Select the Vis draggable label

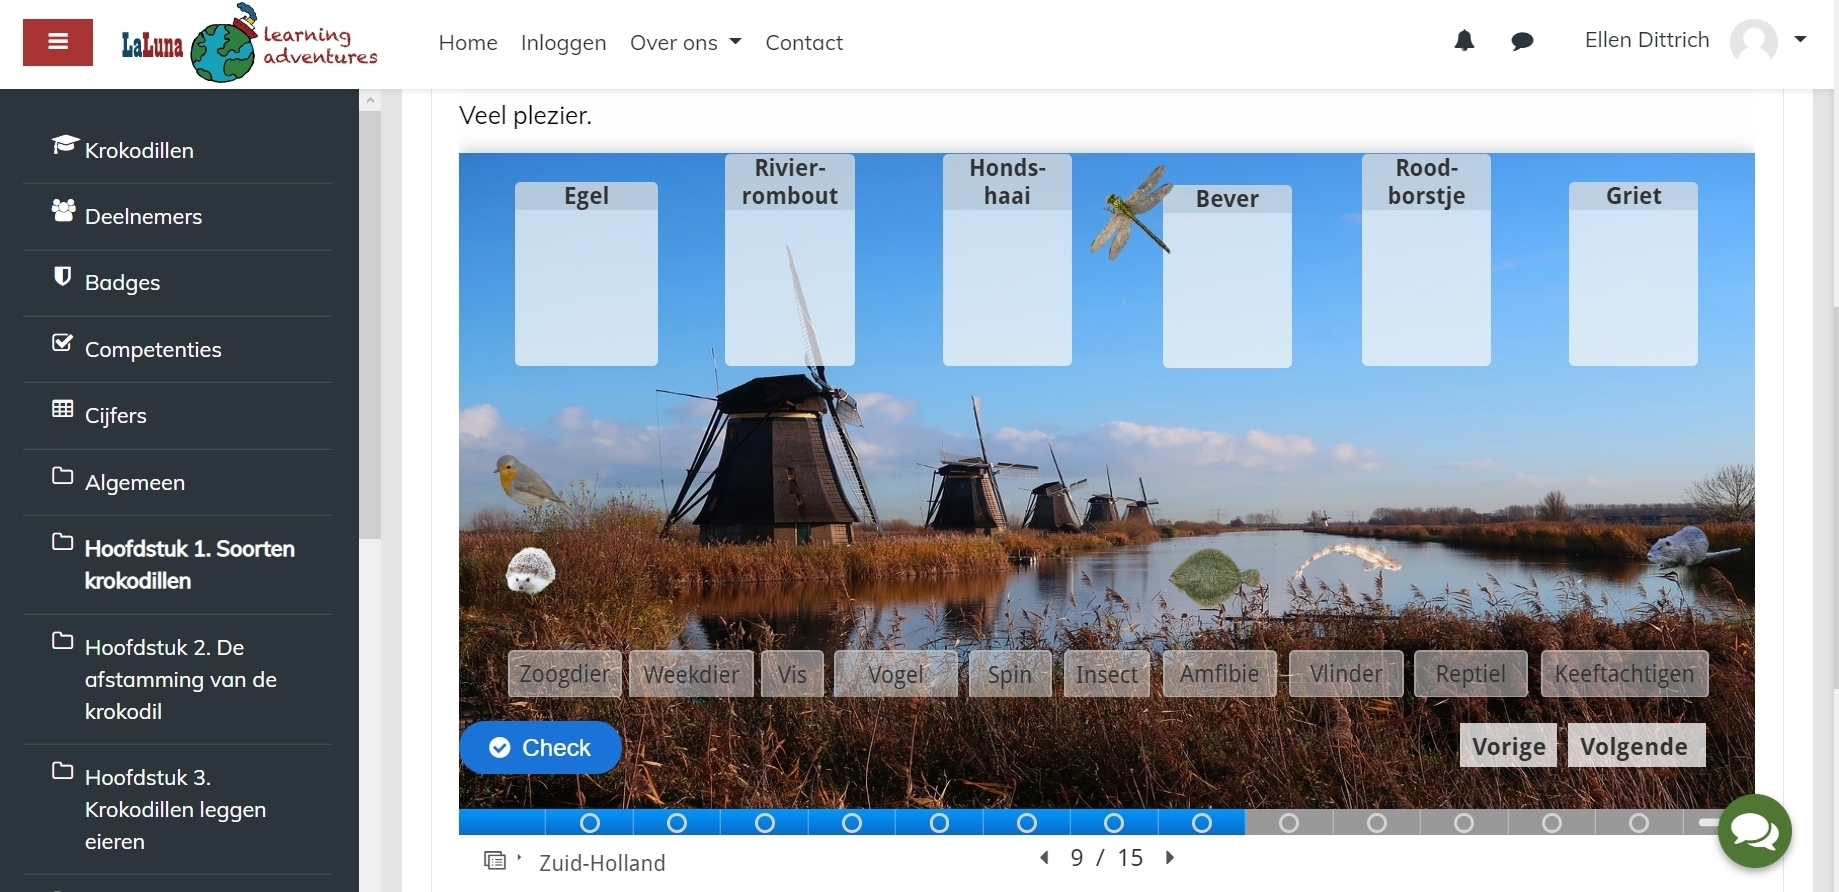(x=792, y=674)
